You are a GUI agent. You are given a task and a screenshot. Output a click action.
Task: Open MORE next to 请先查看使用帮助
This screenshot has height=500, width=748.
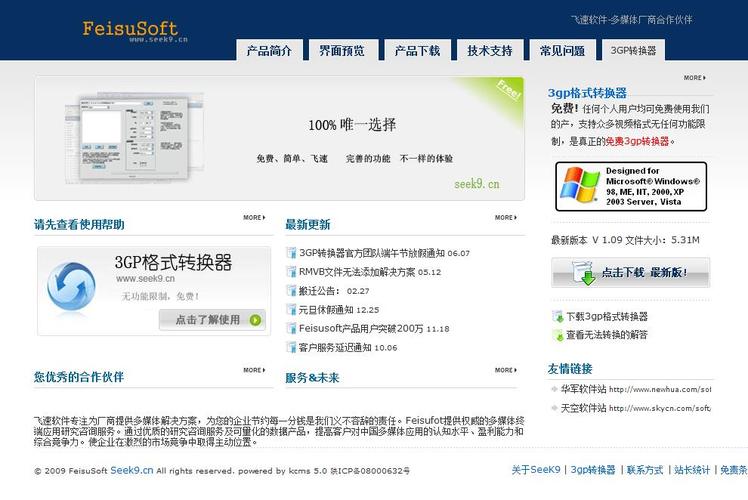click(254, 218)
